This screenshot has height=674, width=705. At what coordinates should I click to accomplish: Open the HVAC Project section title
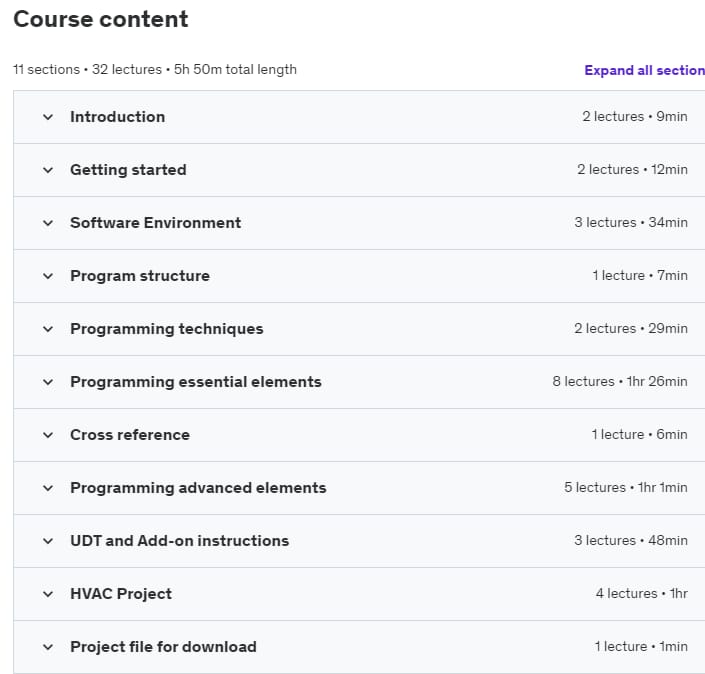120,594
